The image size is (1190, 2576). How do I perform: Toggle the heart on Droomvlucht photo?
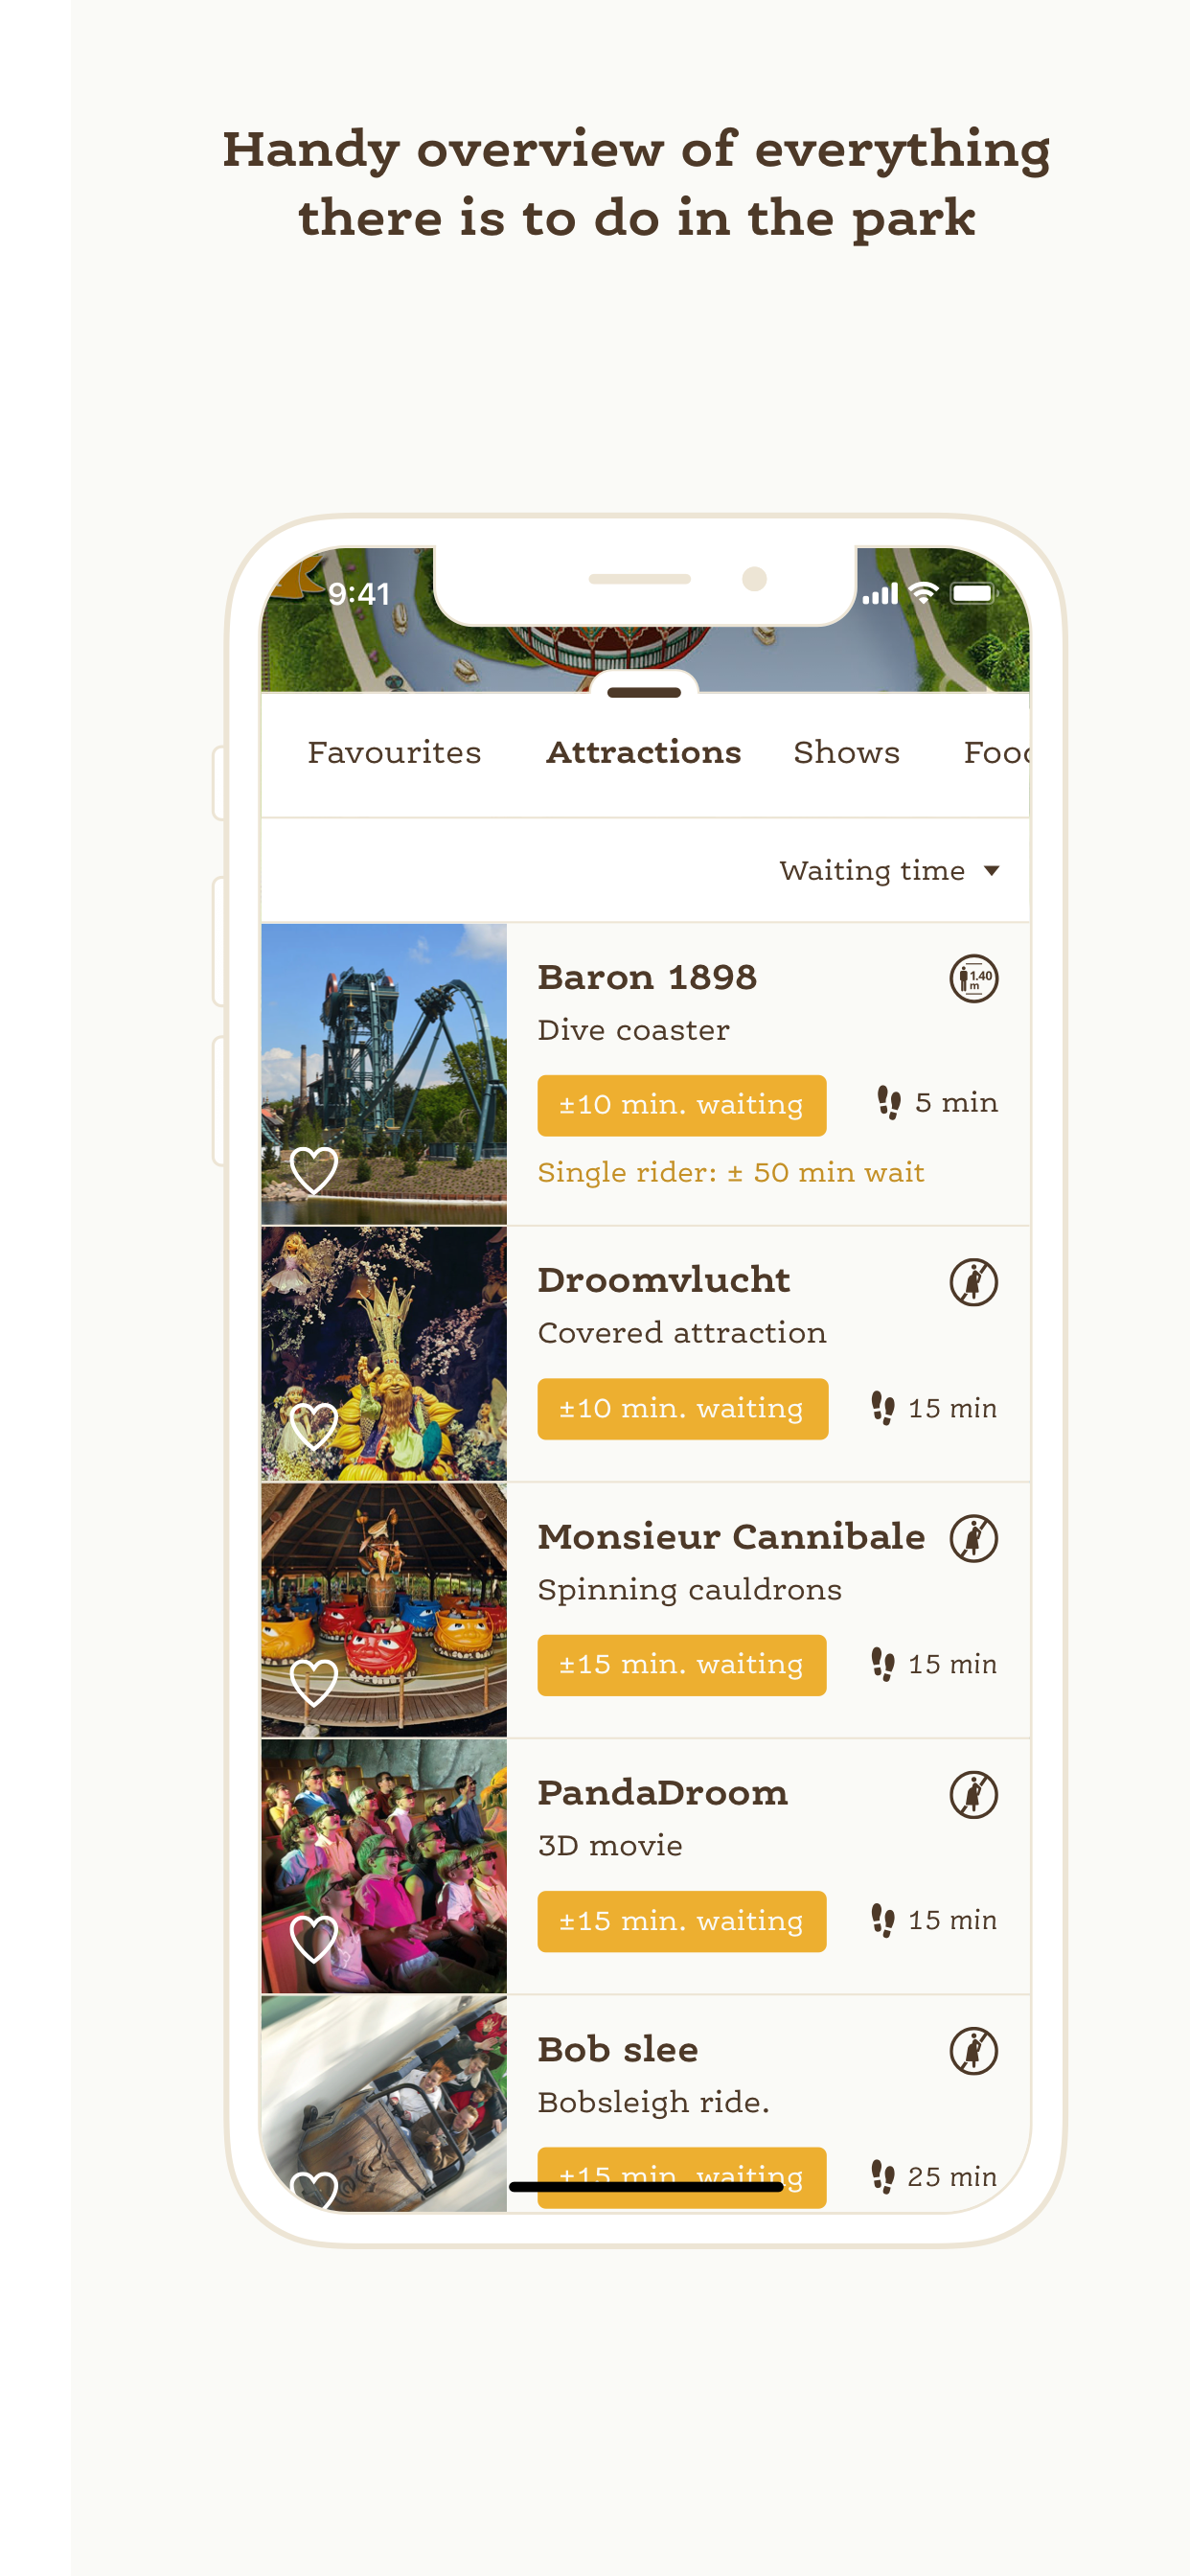[313, 1425]
